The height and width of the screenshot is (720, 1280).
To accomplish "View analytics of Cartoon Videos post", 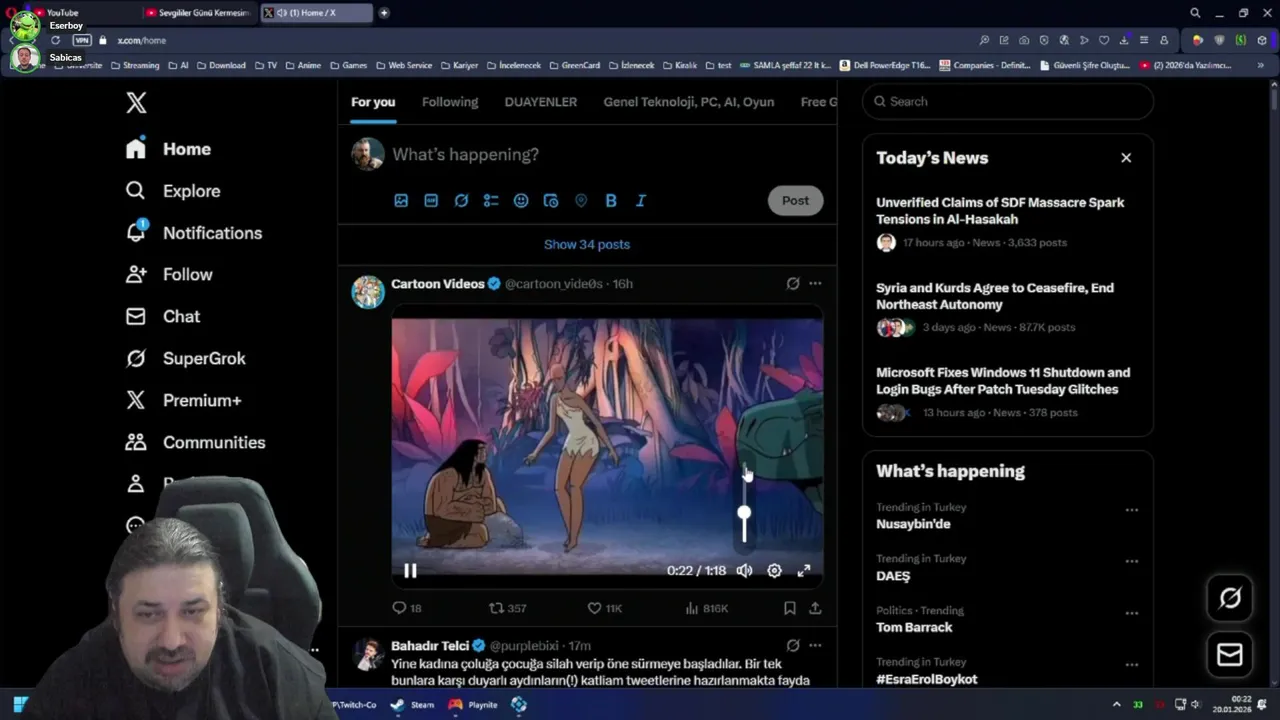I will pos(706,608).
